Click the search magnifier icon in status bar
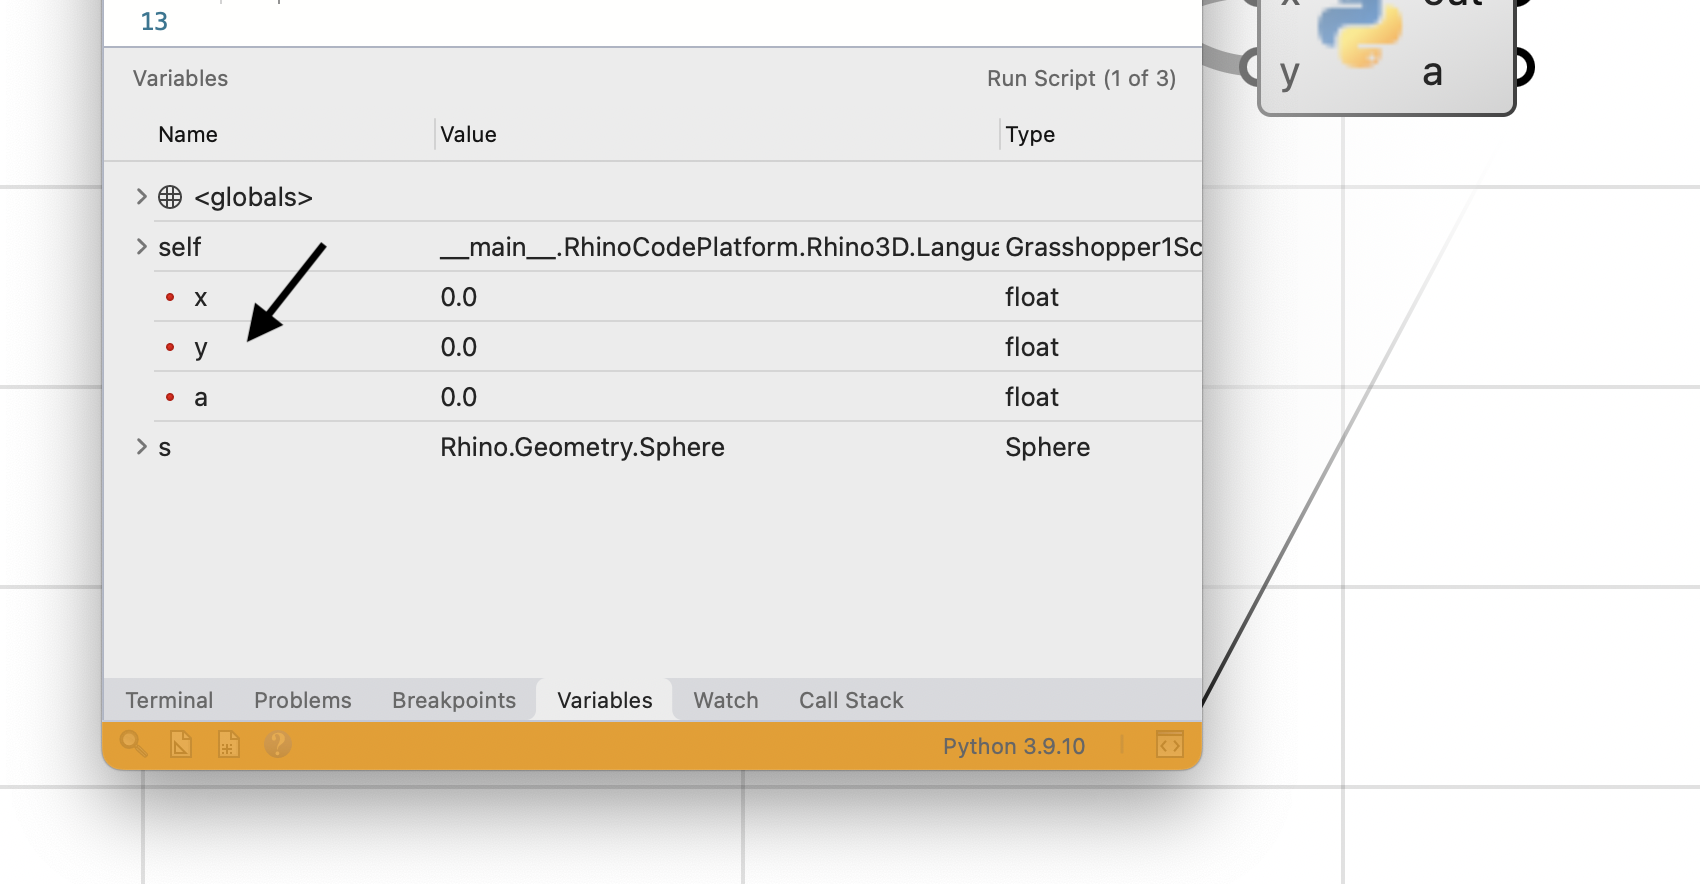Screen dimensions: 1700x884 click(x=133, y=744)
